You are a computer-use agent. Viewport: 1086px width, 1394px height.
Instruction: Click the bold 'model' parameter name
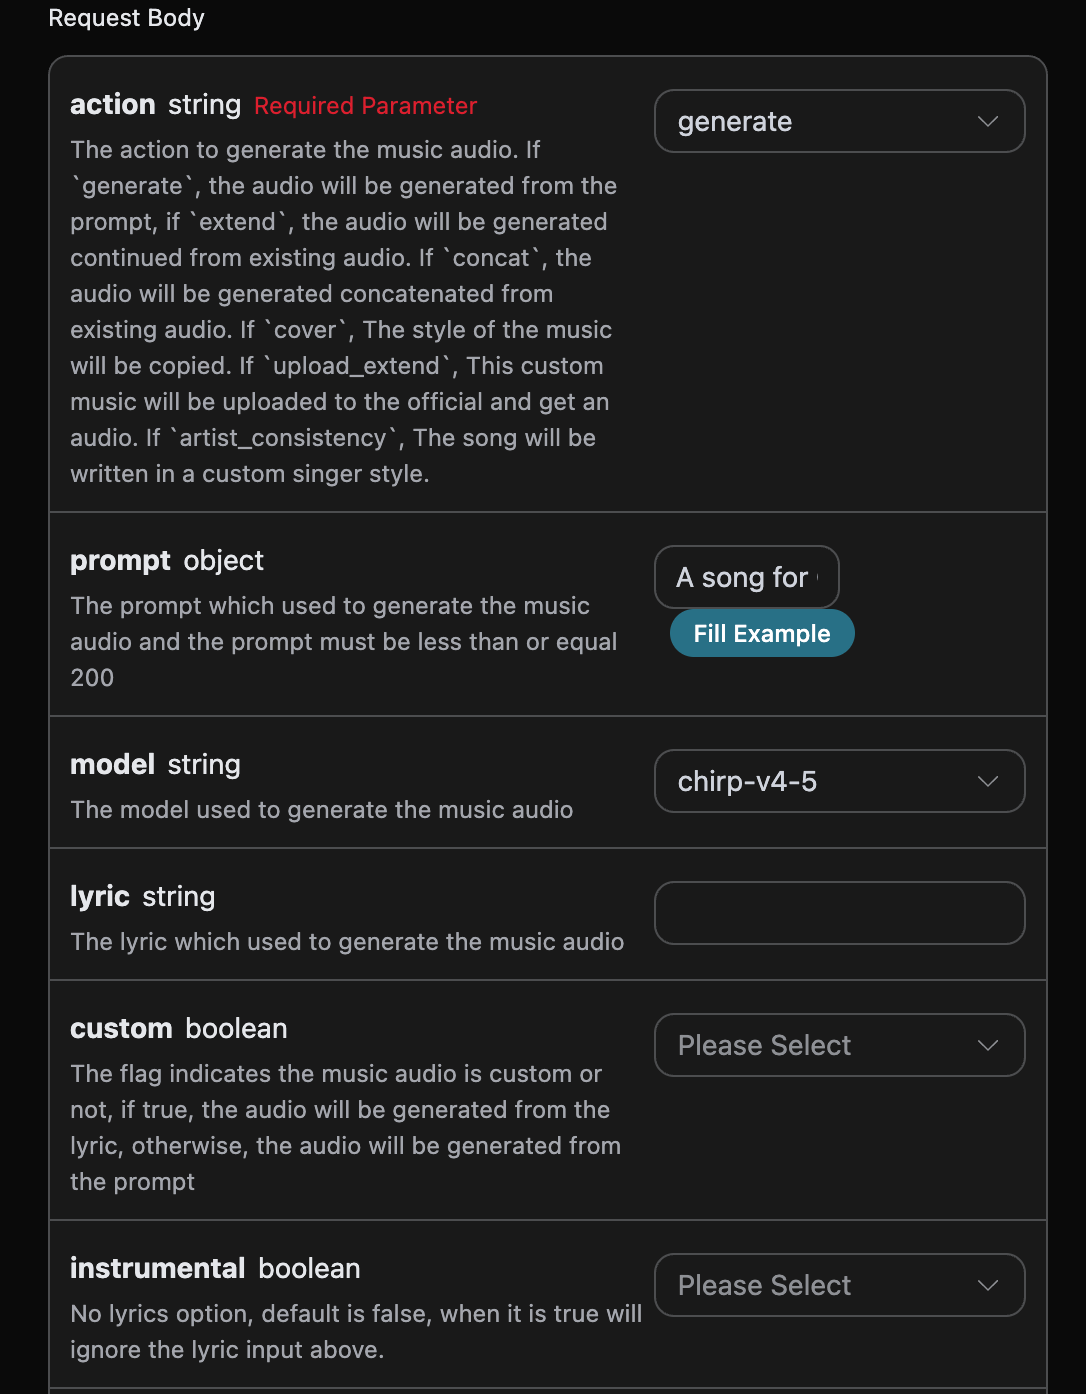(112, 765)
